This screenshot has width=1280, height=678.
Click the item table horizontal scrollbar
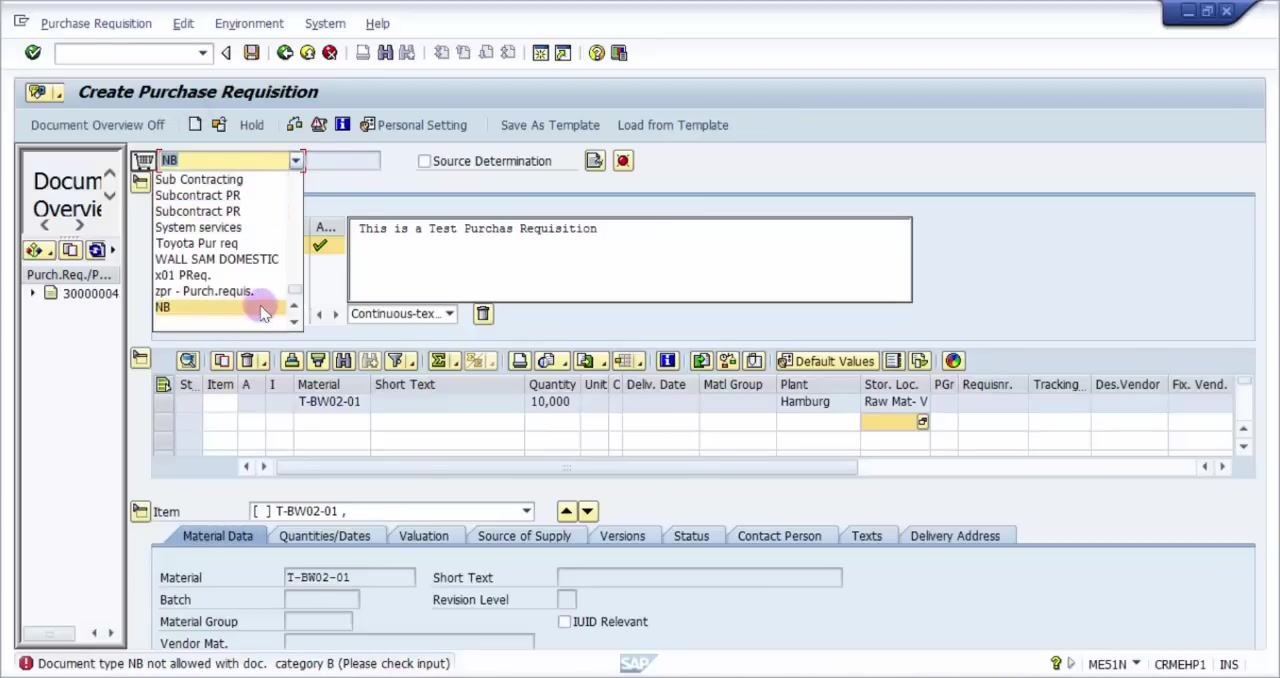click(567, 467)
